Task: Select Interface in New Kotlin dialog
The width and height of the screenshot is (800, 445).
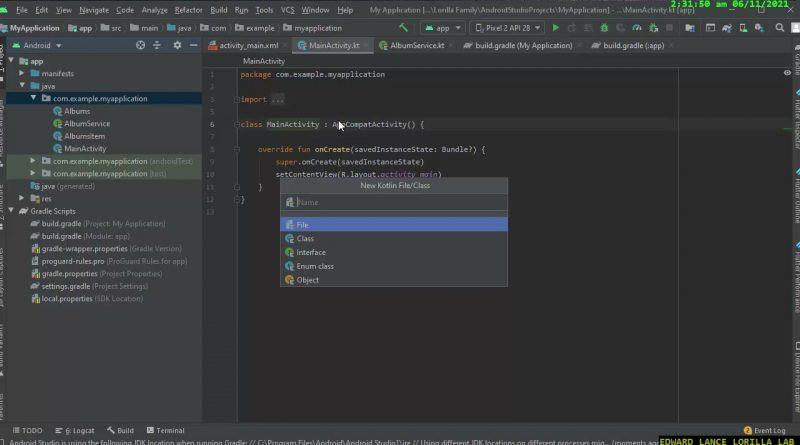Action: (394, 252)
